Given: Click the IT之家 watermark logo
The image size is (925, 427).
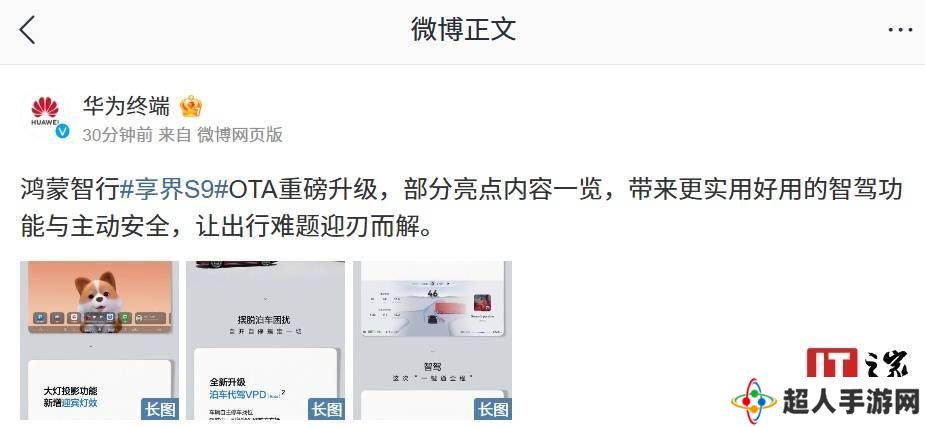Looking at the screenshot, I should 857,364.
